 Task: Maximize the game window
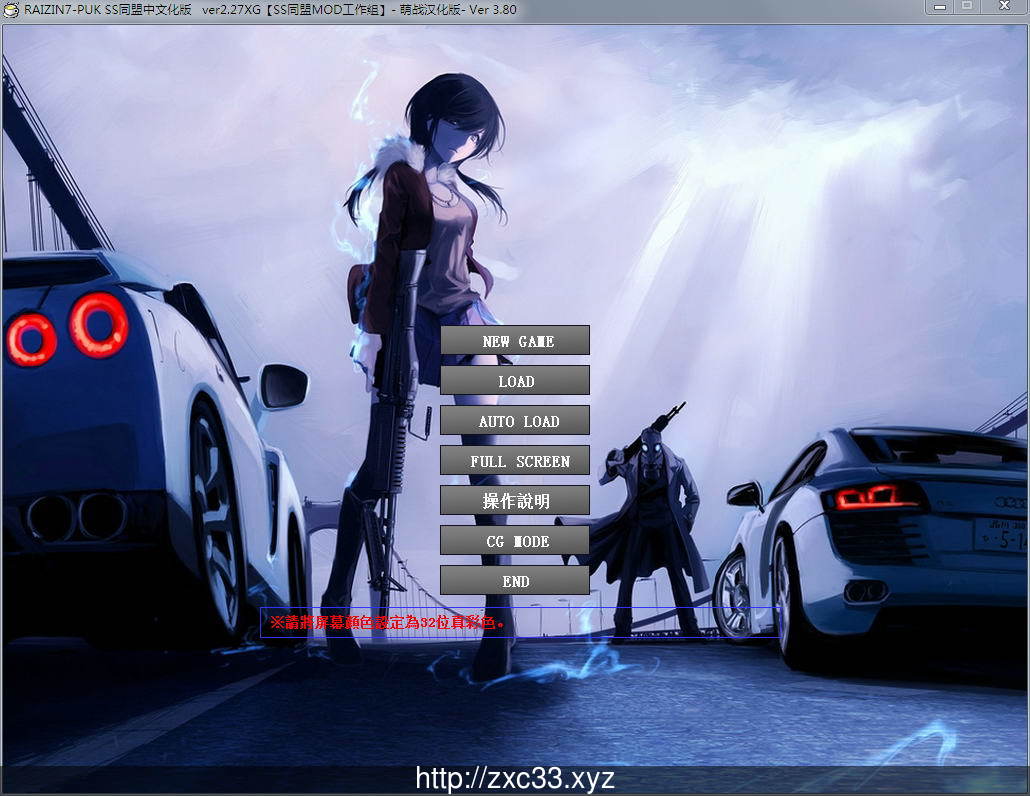(967, 7)
